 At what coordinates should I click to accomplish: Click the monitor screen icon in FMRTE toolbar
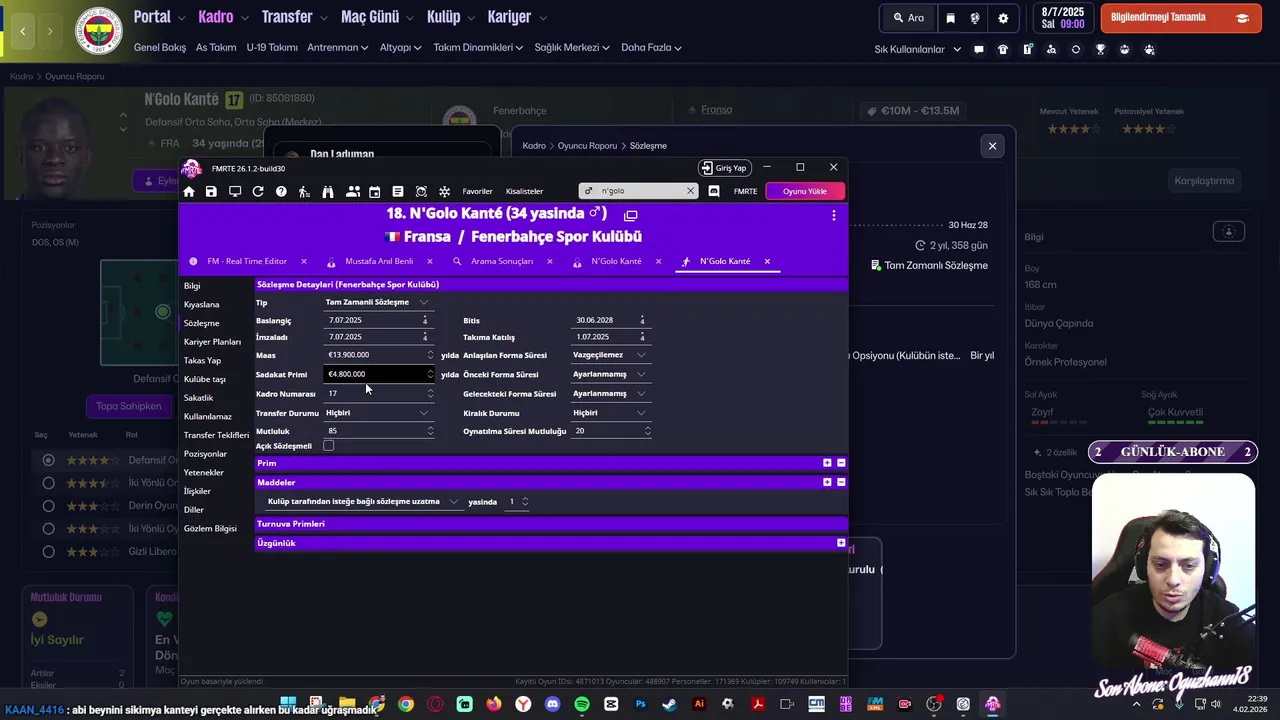(x=235, y=191)
